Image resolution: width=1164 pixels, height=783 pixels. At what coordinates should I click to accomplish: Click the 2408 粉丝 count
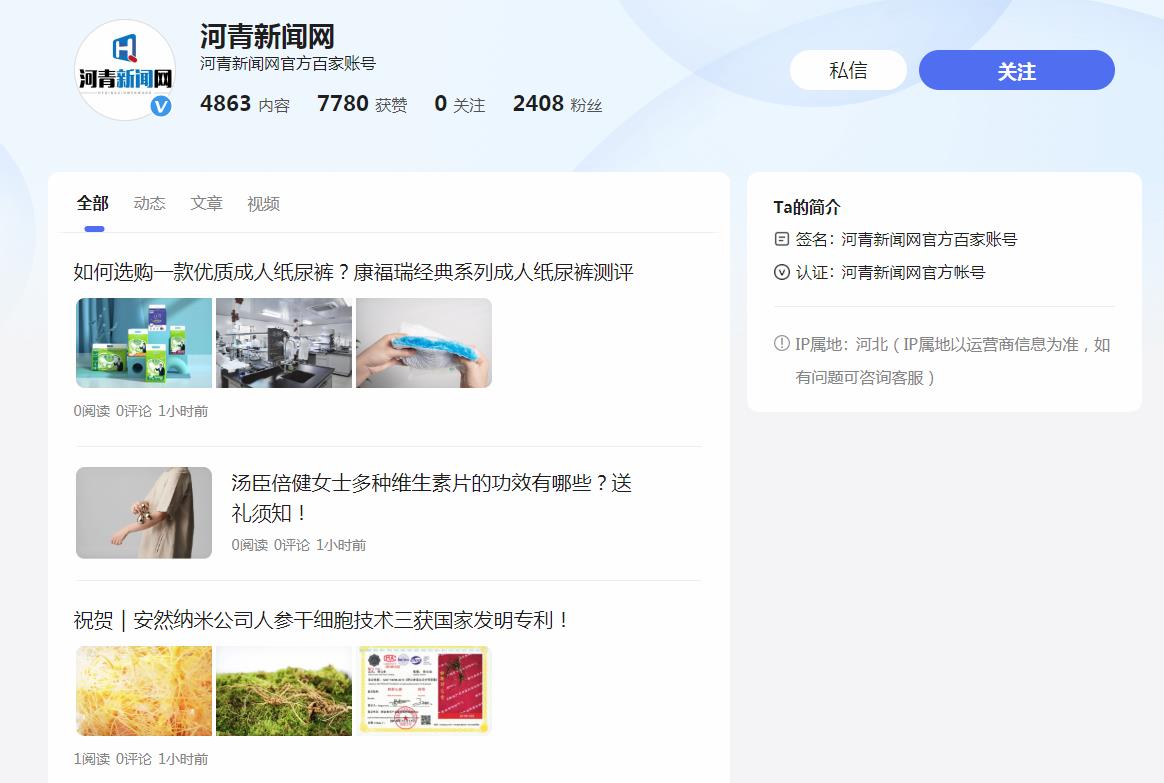558,104
